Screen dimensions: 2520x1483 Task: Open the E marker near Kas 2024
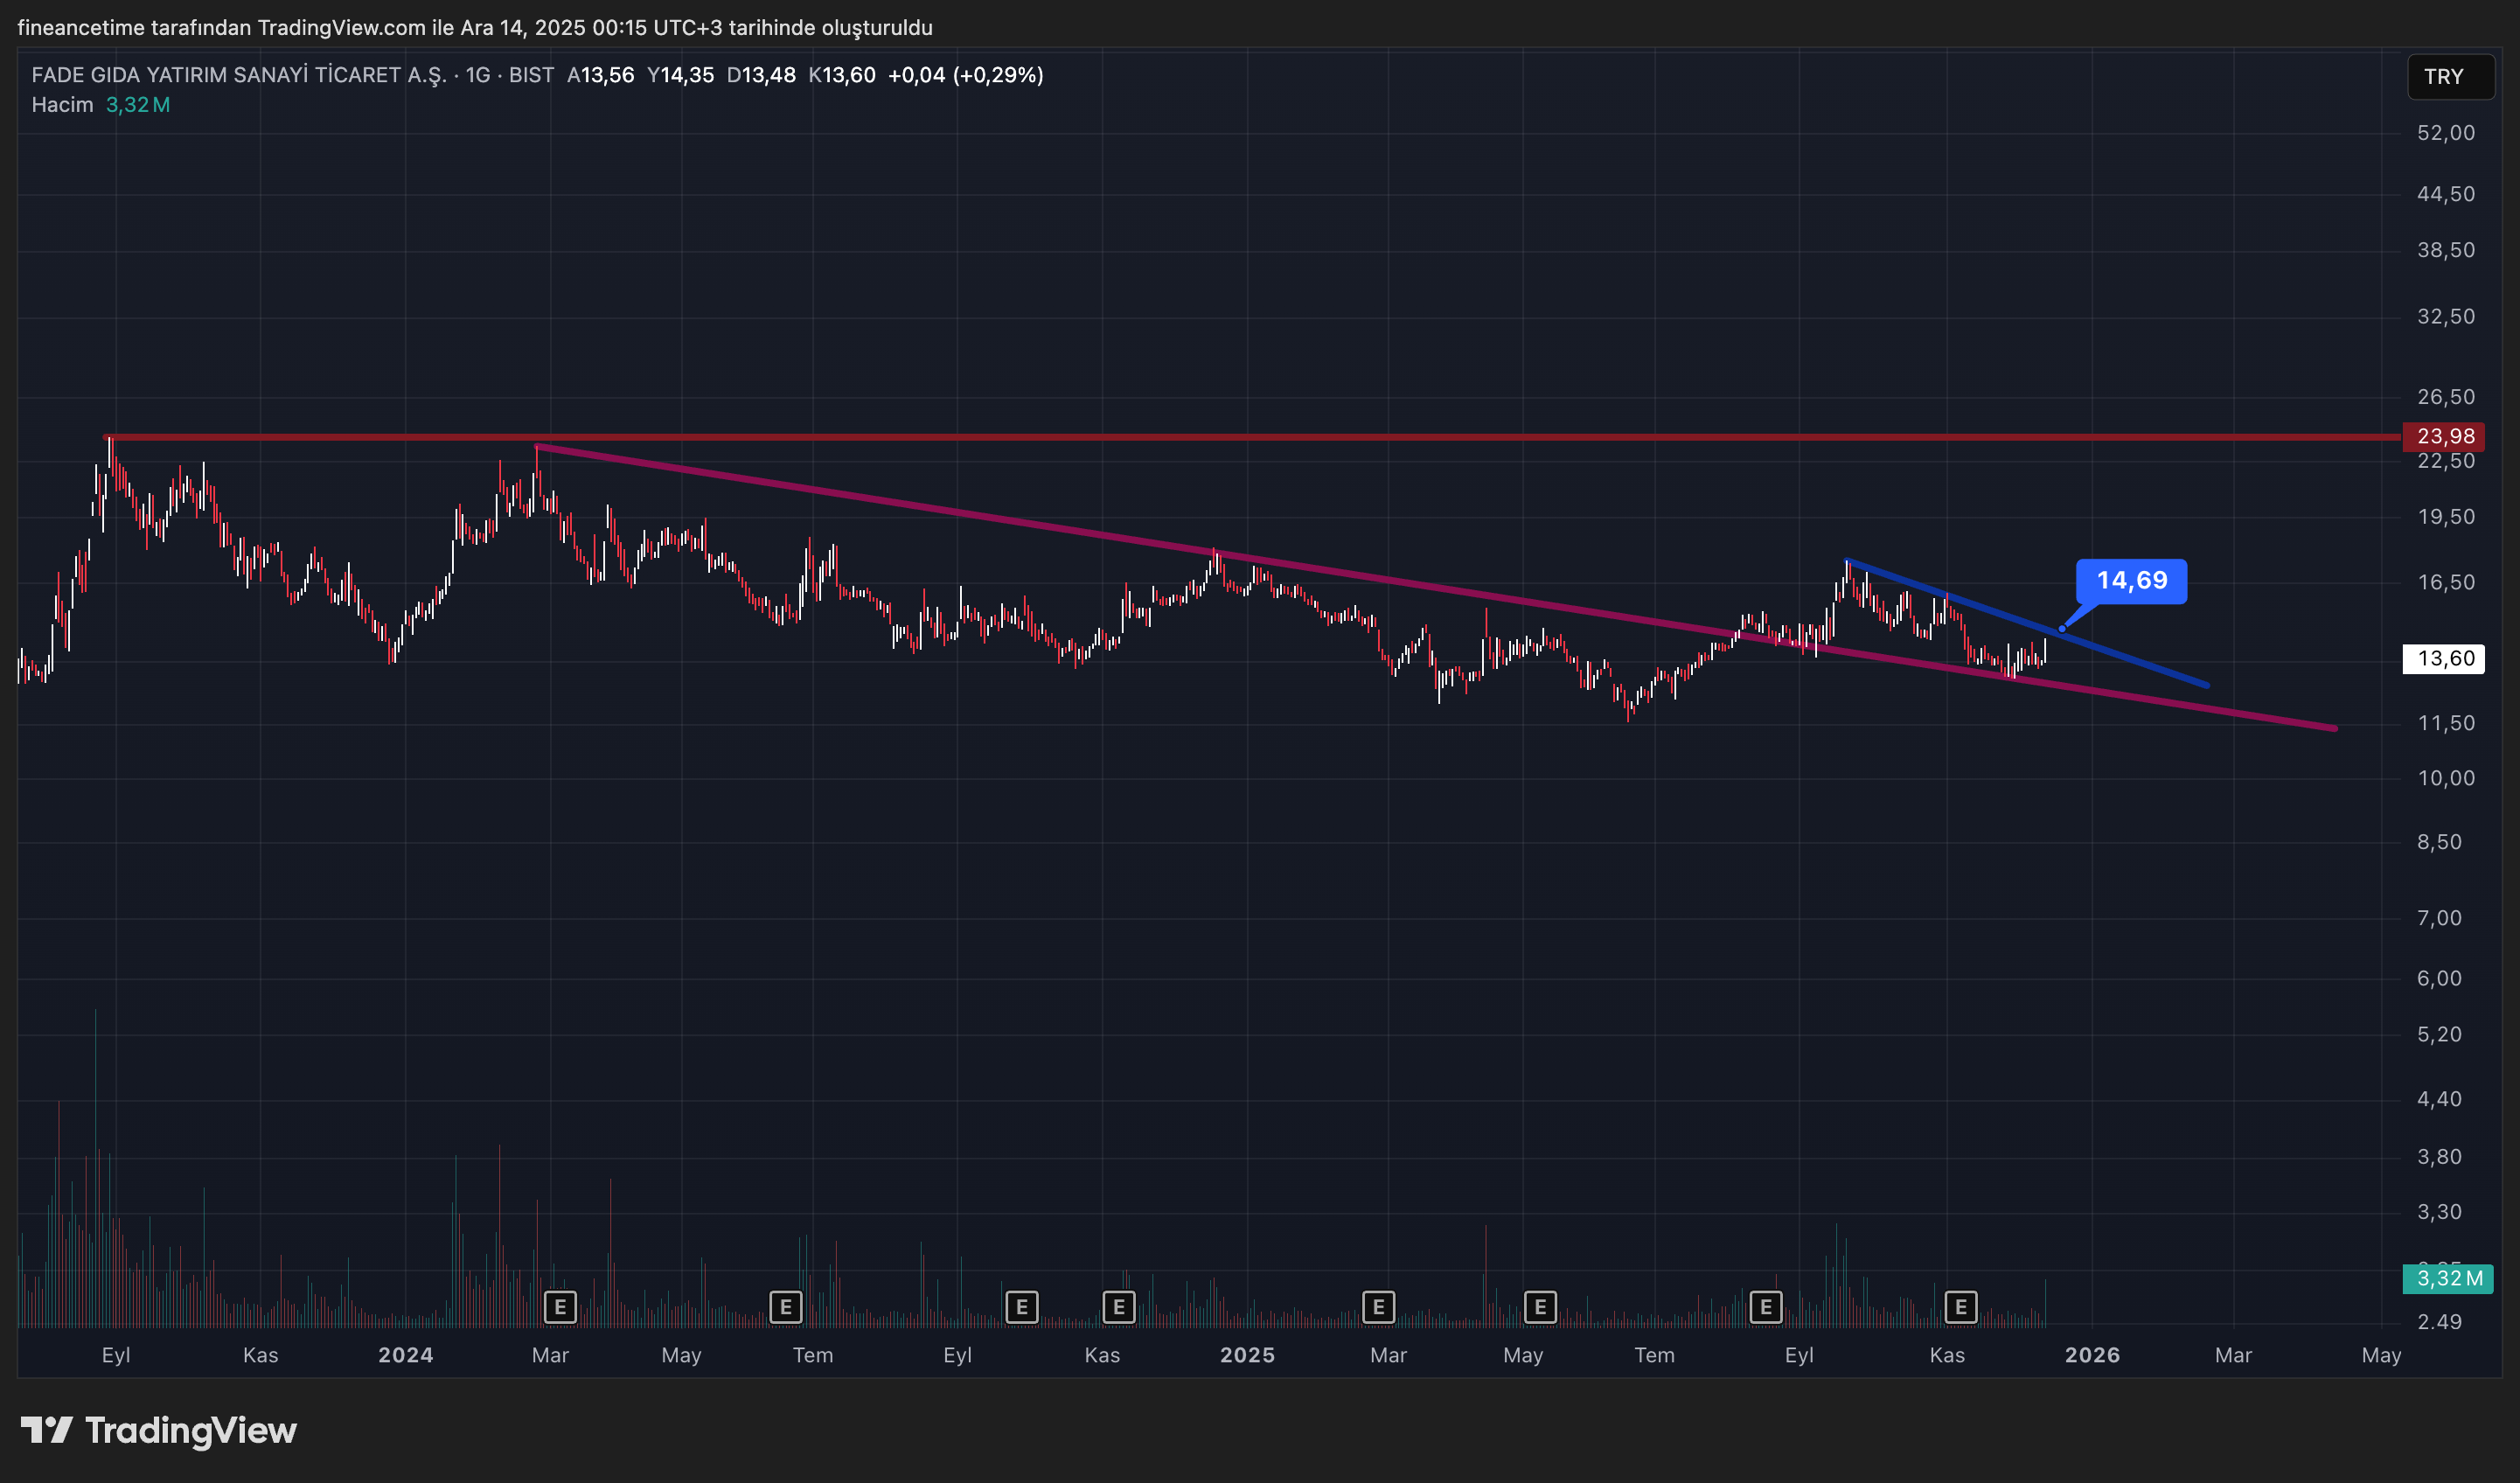tap(1118, 1306)
